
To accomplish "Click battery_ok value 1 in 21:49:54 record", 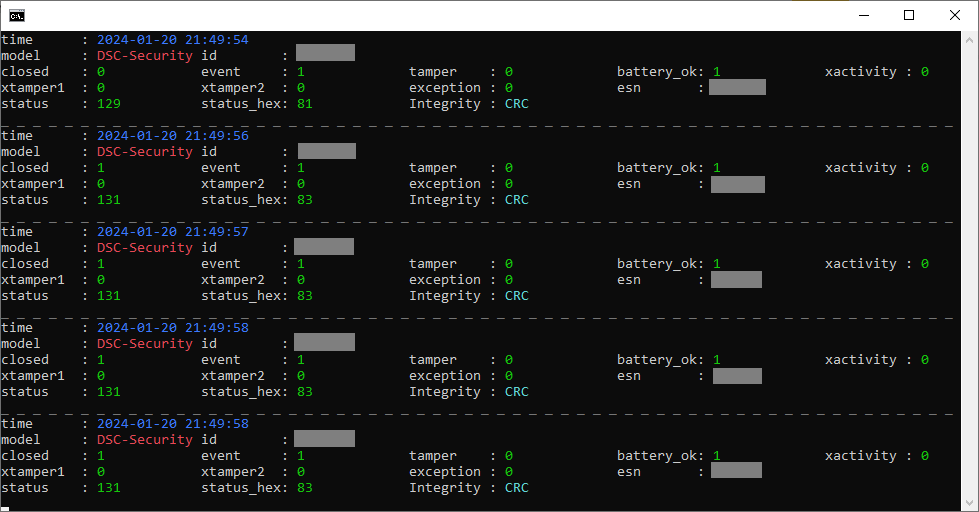I will 717,72.
